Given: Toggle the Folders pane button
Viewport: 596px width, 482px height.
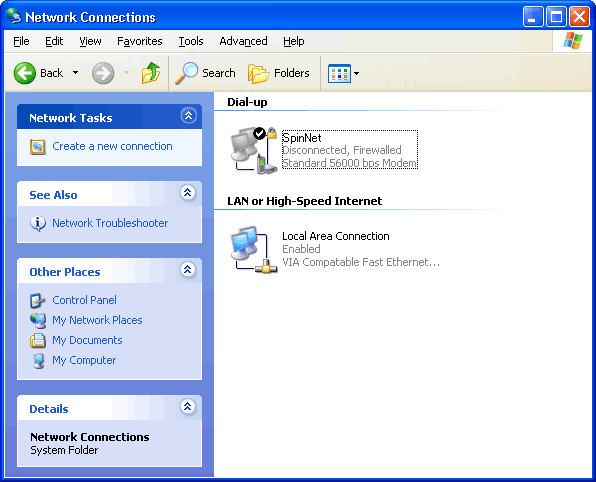Looking at the screenshot, I should point(279,73).
